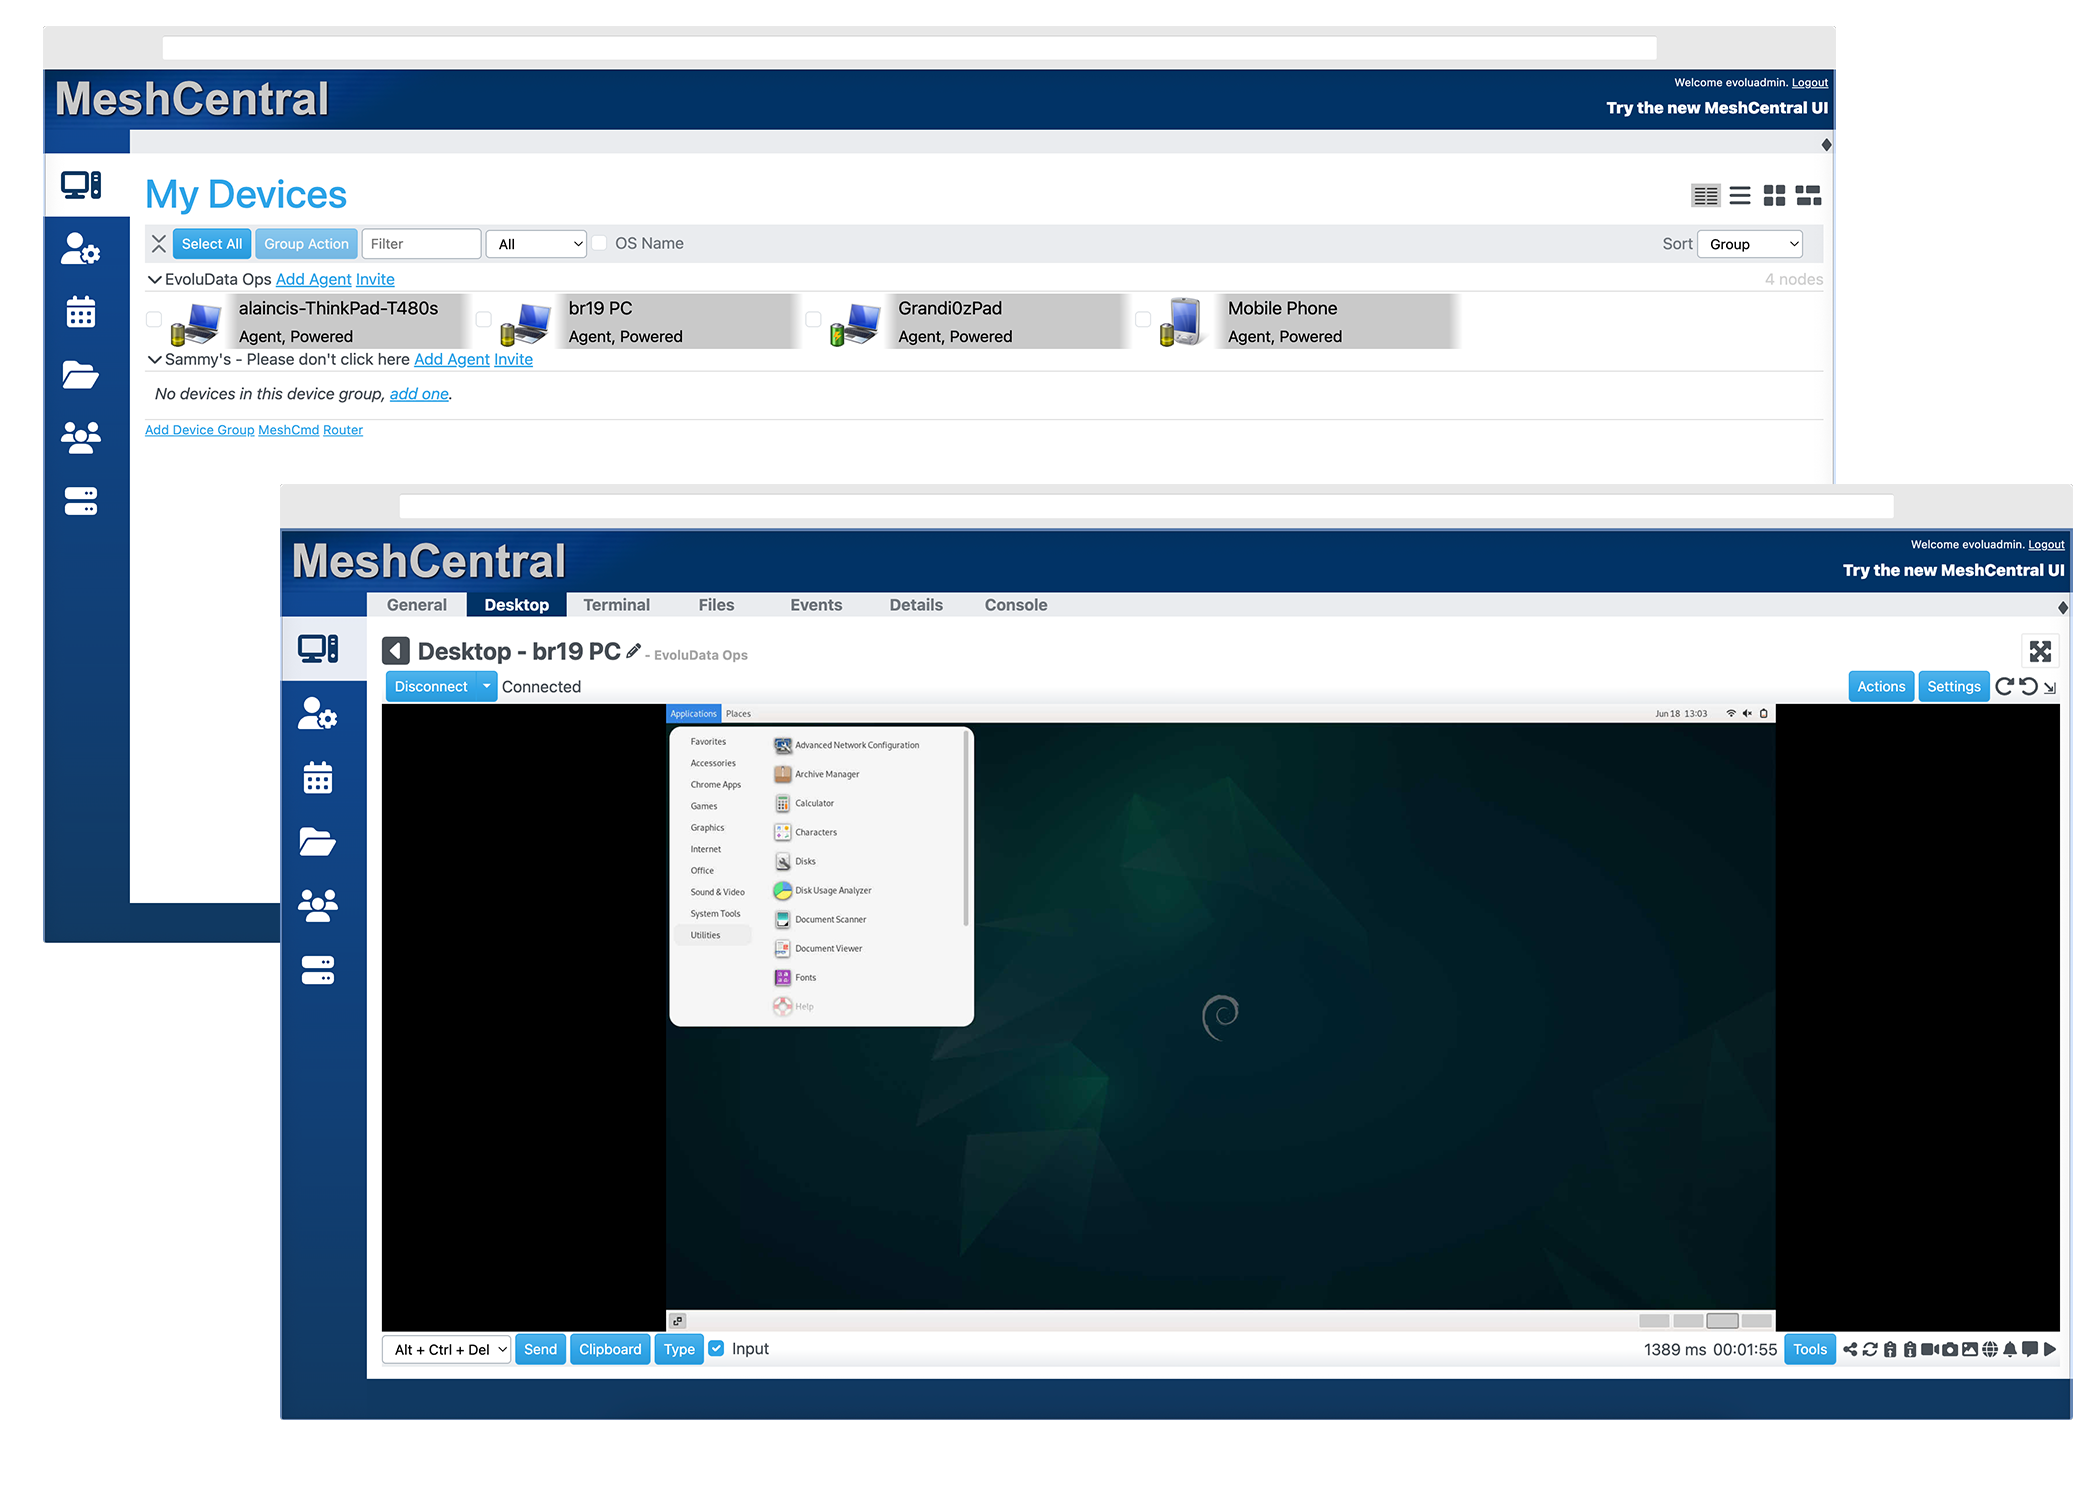The image size is (2100, 1500).
Task: Collapse the EvoluData Ops group
Action: [154, 279]
